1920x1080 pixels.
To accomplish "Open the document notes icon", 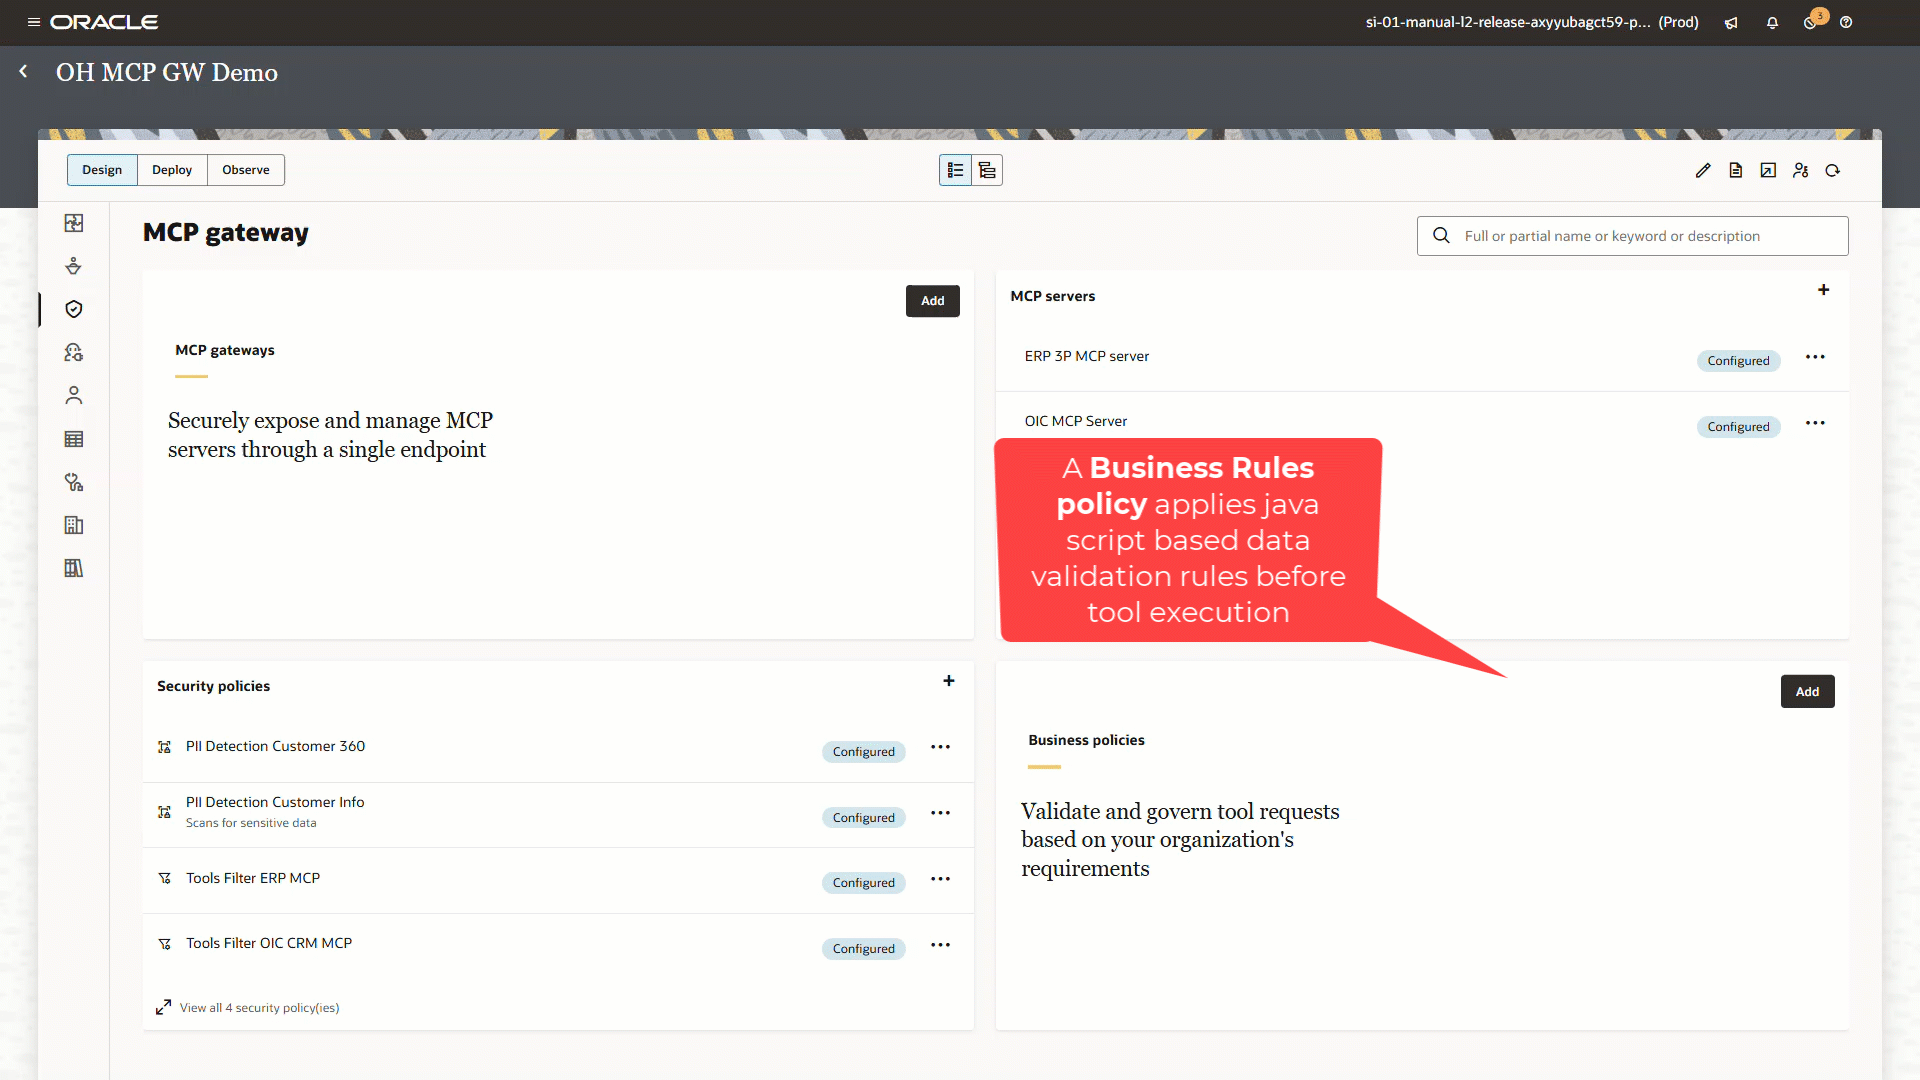I will [x=1736, y=171].
